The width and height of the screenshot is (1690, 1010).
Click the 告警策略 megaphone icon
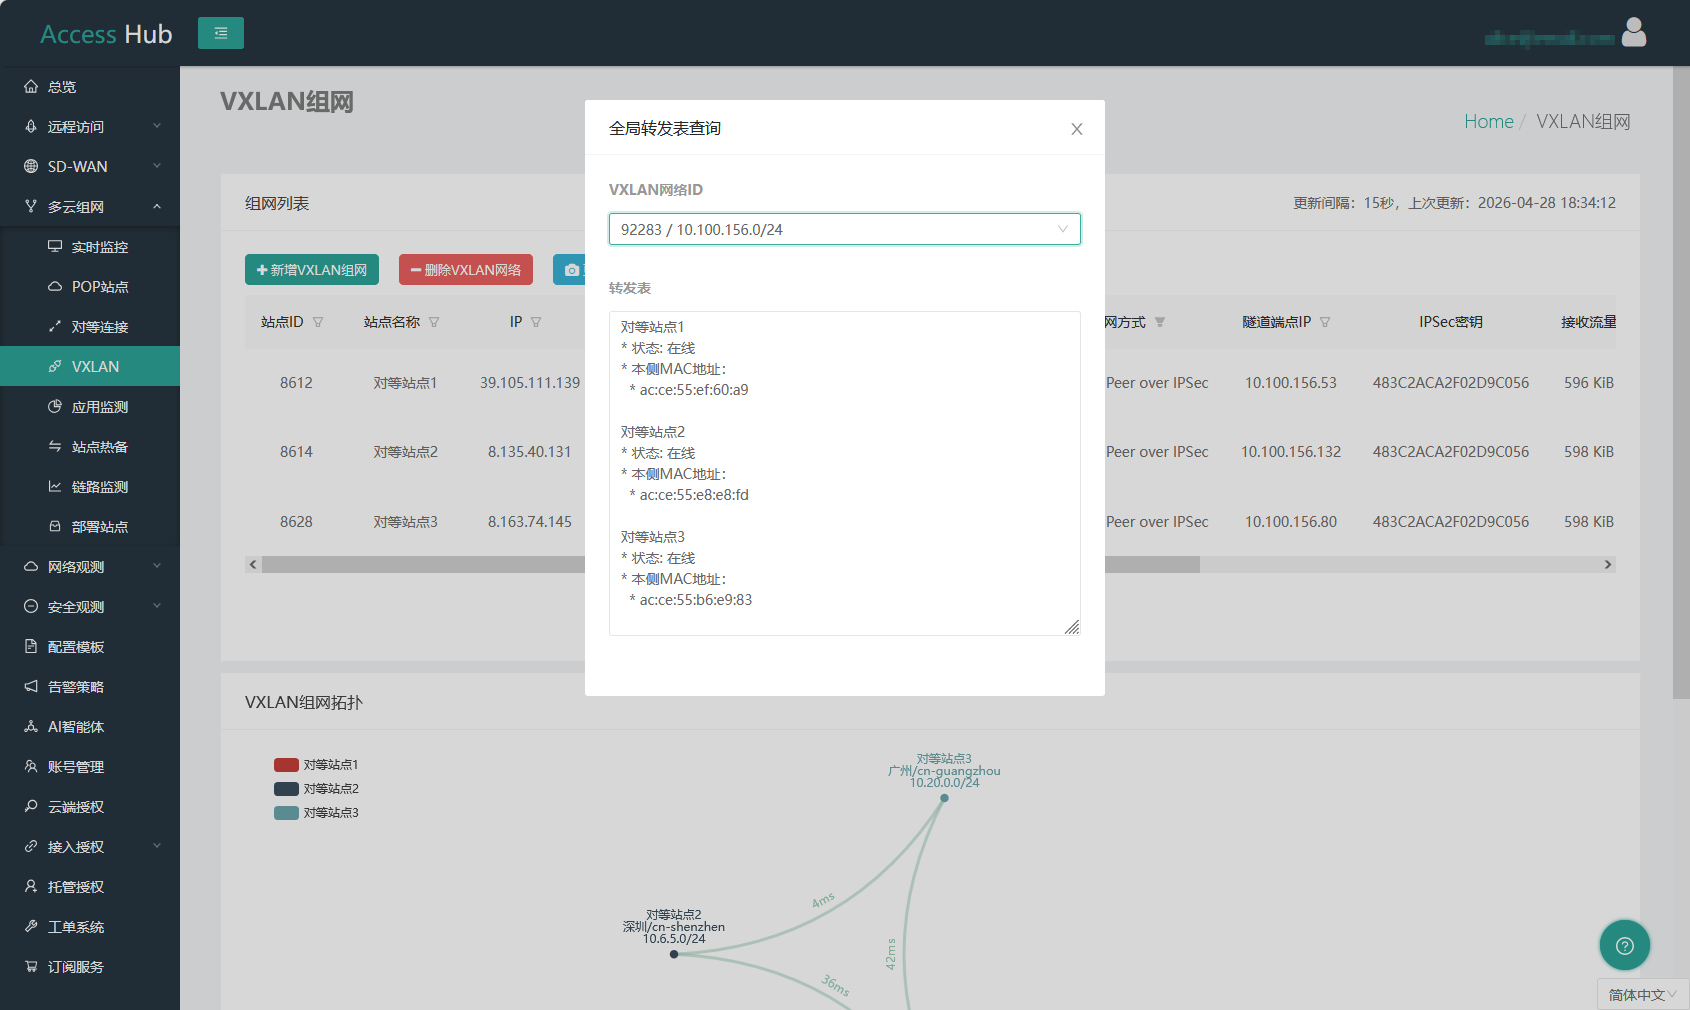(31, 687)
